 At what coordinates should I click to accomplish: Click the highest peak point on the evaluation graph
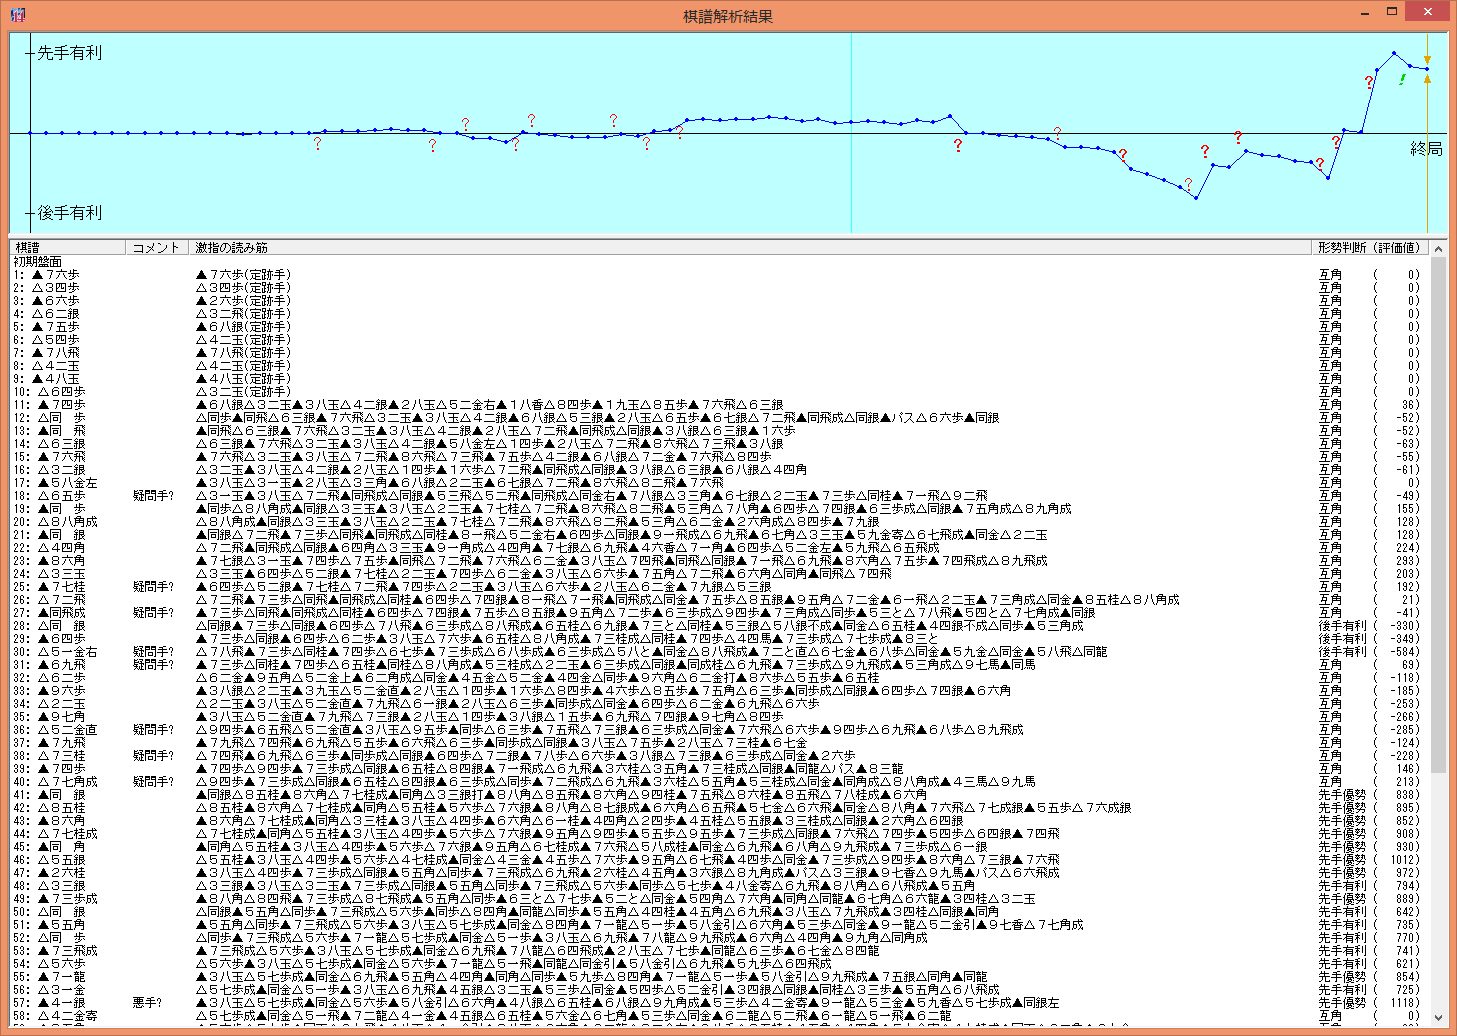[1394, 53]
